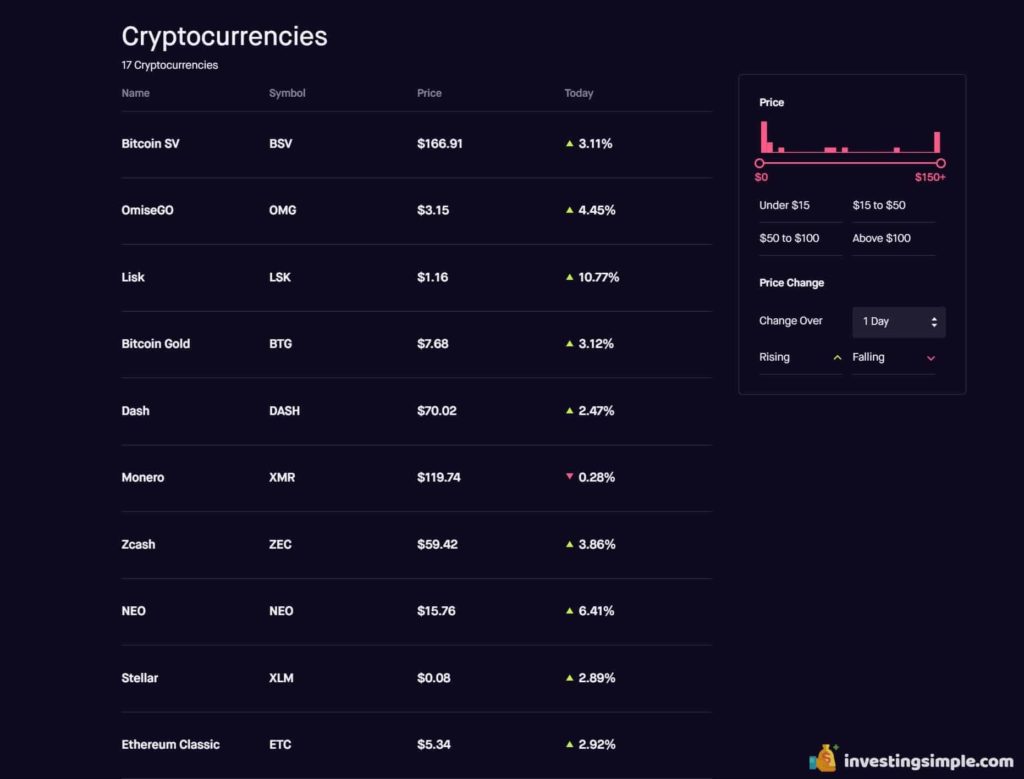
Task: Click the Lisk green up triangle indicator
Action: point(569,277)
